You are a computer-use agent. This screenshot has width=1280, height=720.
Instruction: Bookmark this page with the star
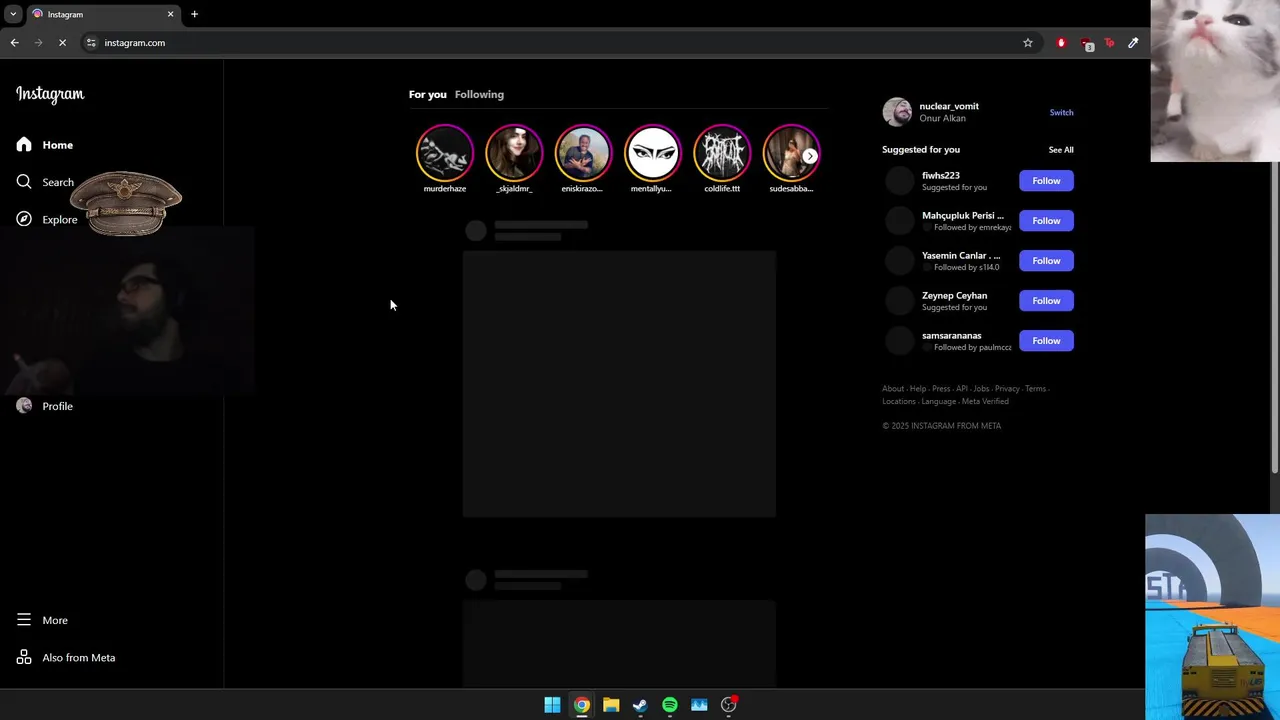(x=1027, y=43)
